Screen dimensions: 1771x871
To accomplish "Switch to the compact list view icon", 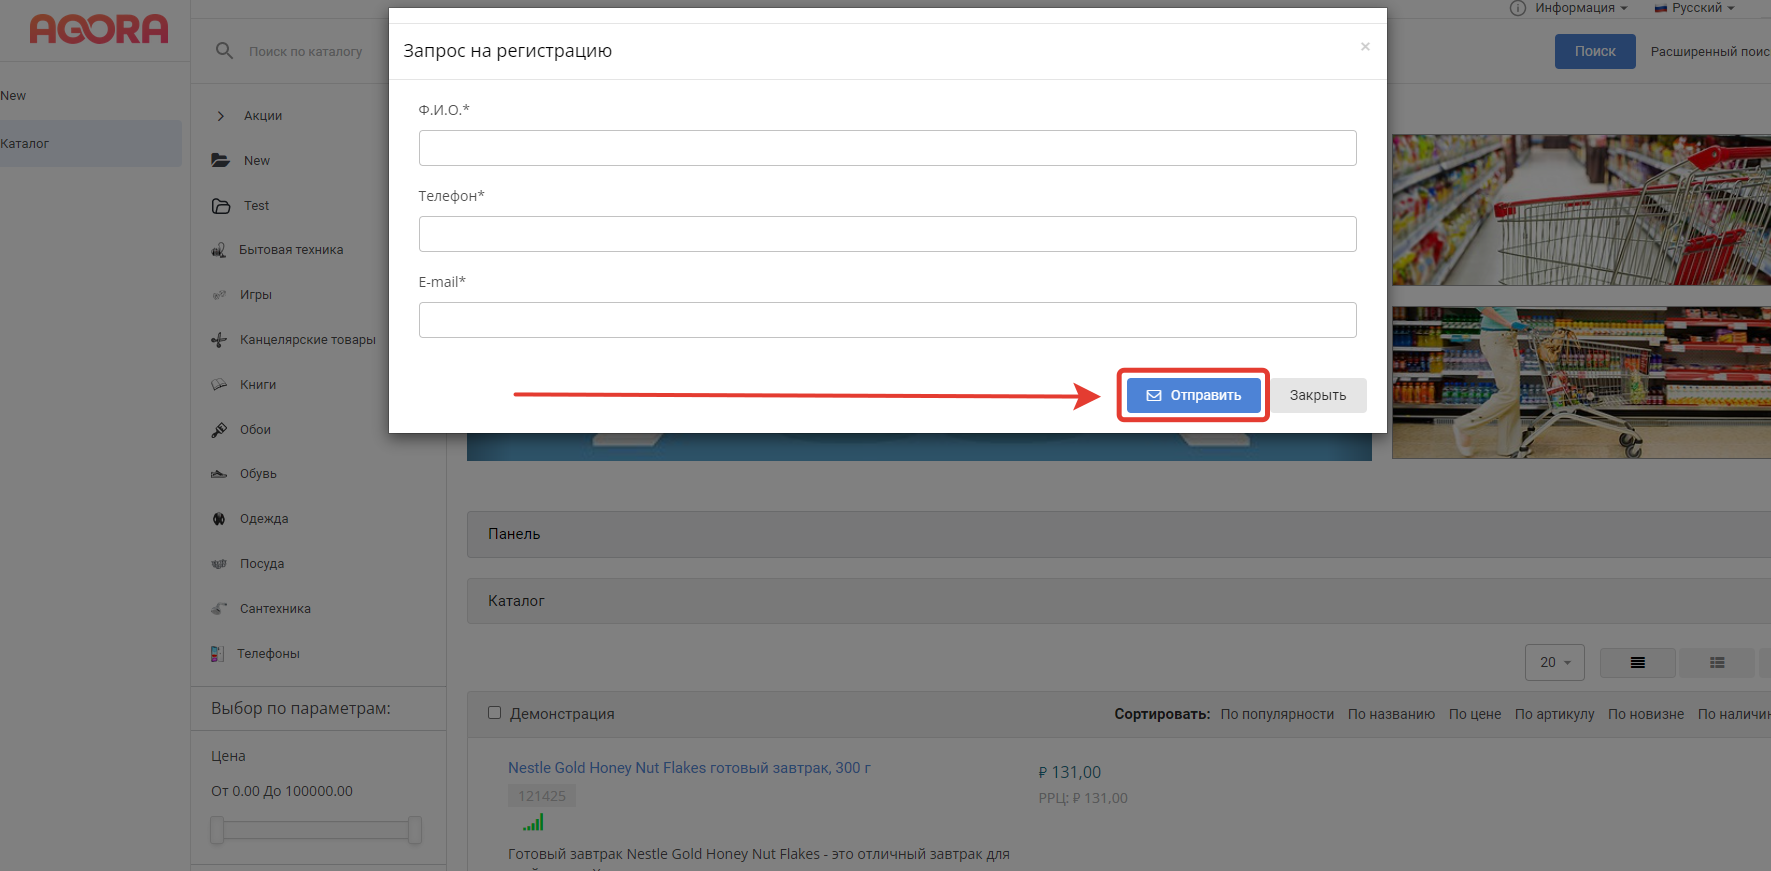I will tap(1637, 663).
